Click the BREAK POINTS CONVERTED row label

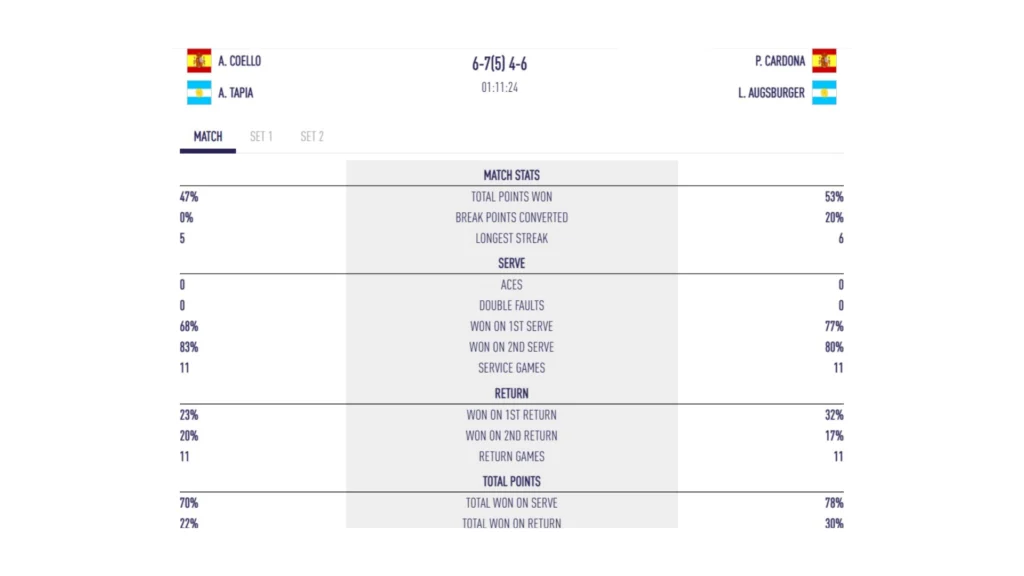[x=511, y=217]
